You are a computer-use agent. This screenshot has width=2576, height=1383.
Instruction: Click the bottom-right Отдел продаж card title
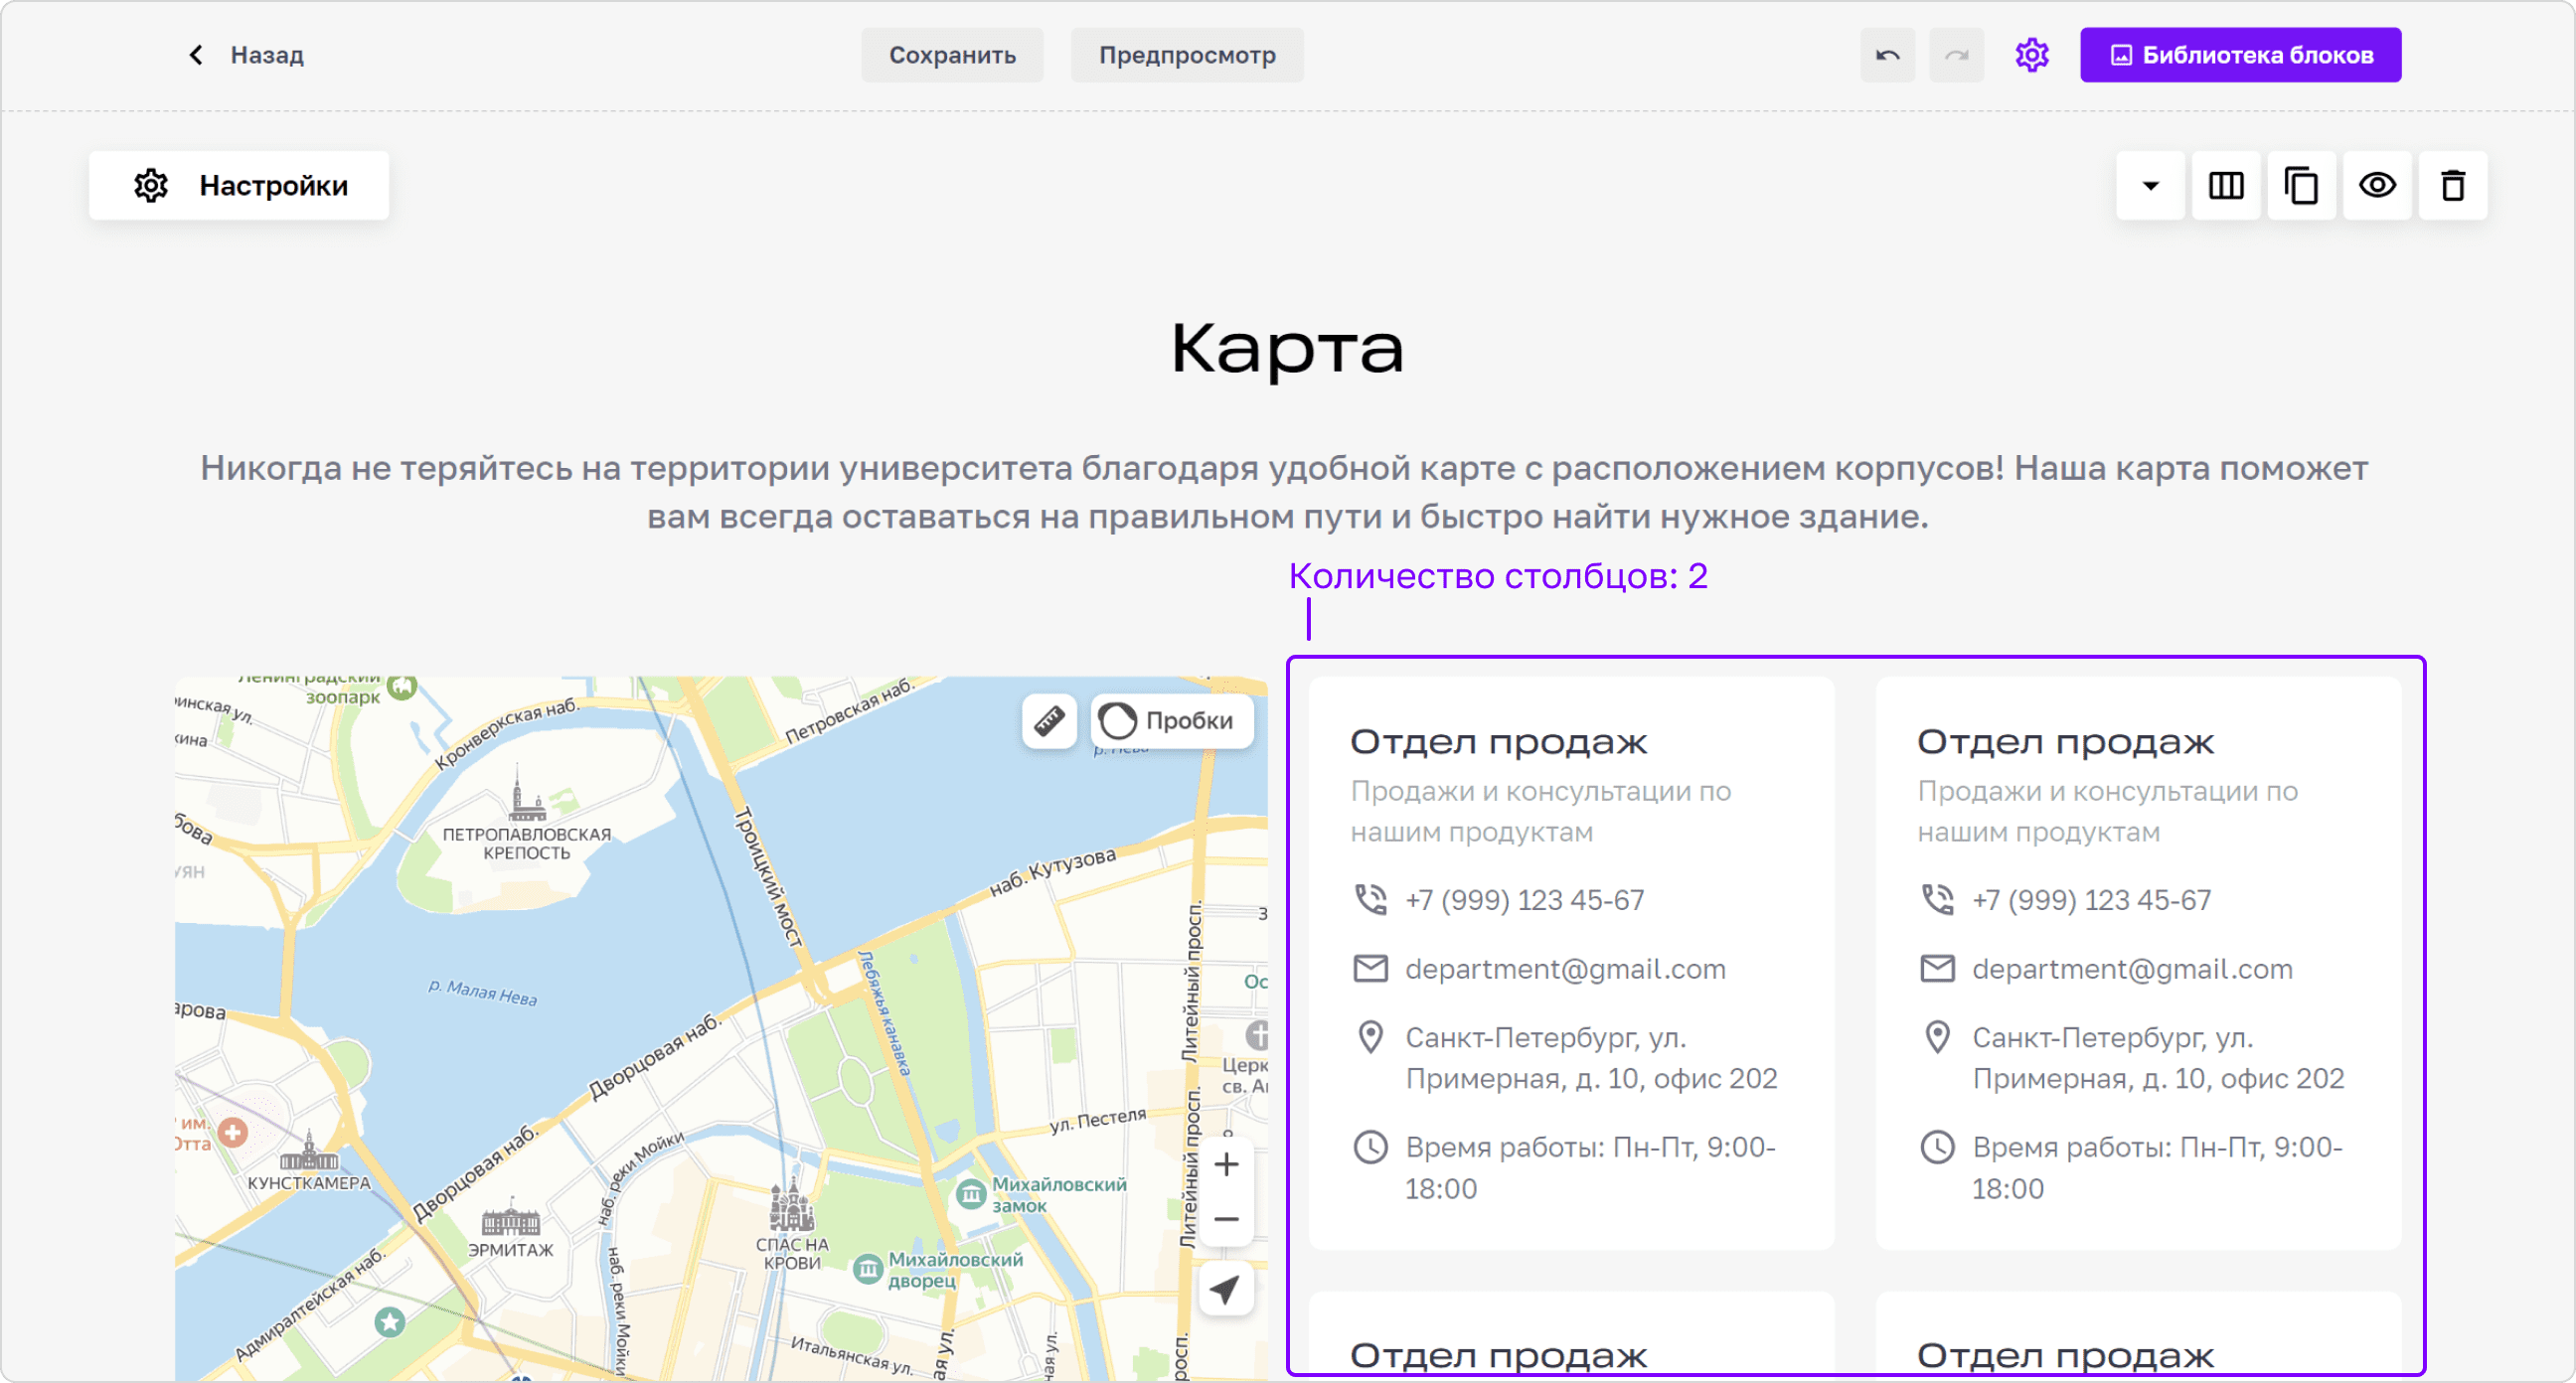click(x=2065, y=1355)
